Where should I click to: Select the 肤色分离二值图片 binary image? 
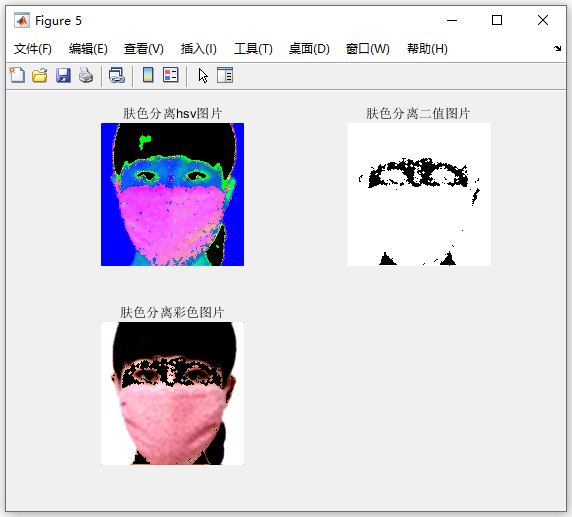[x=419, y=194]
